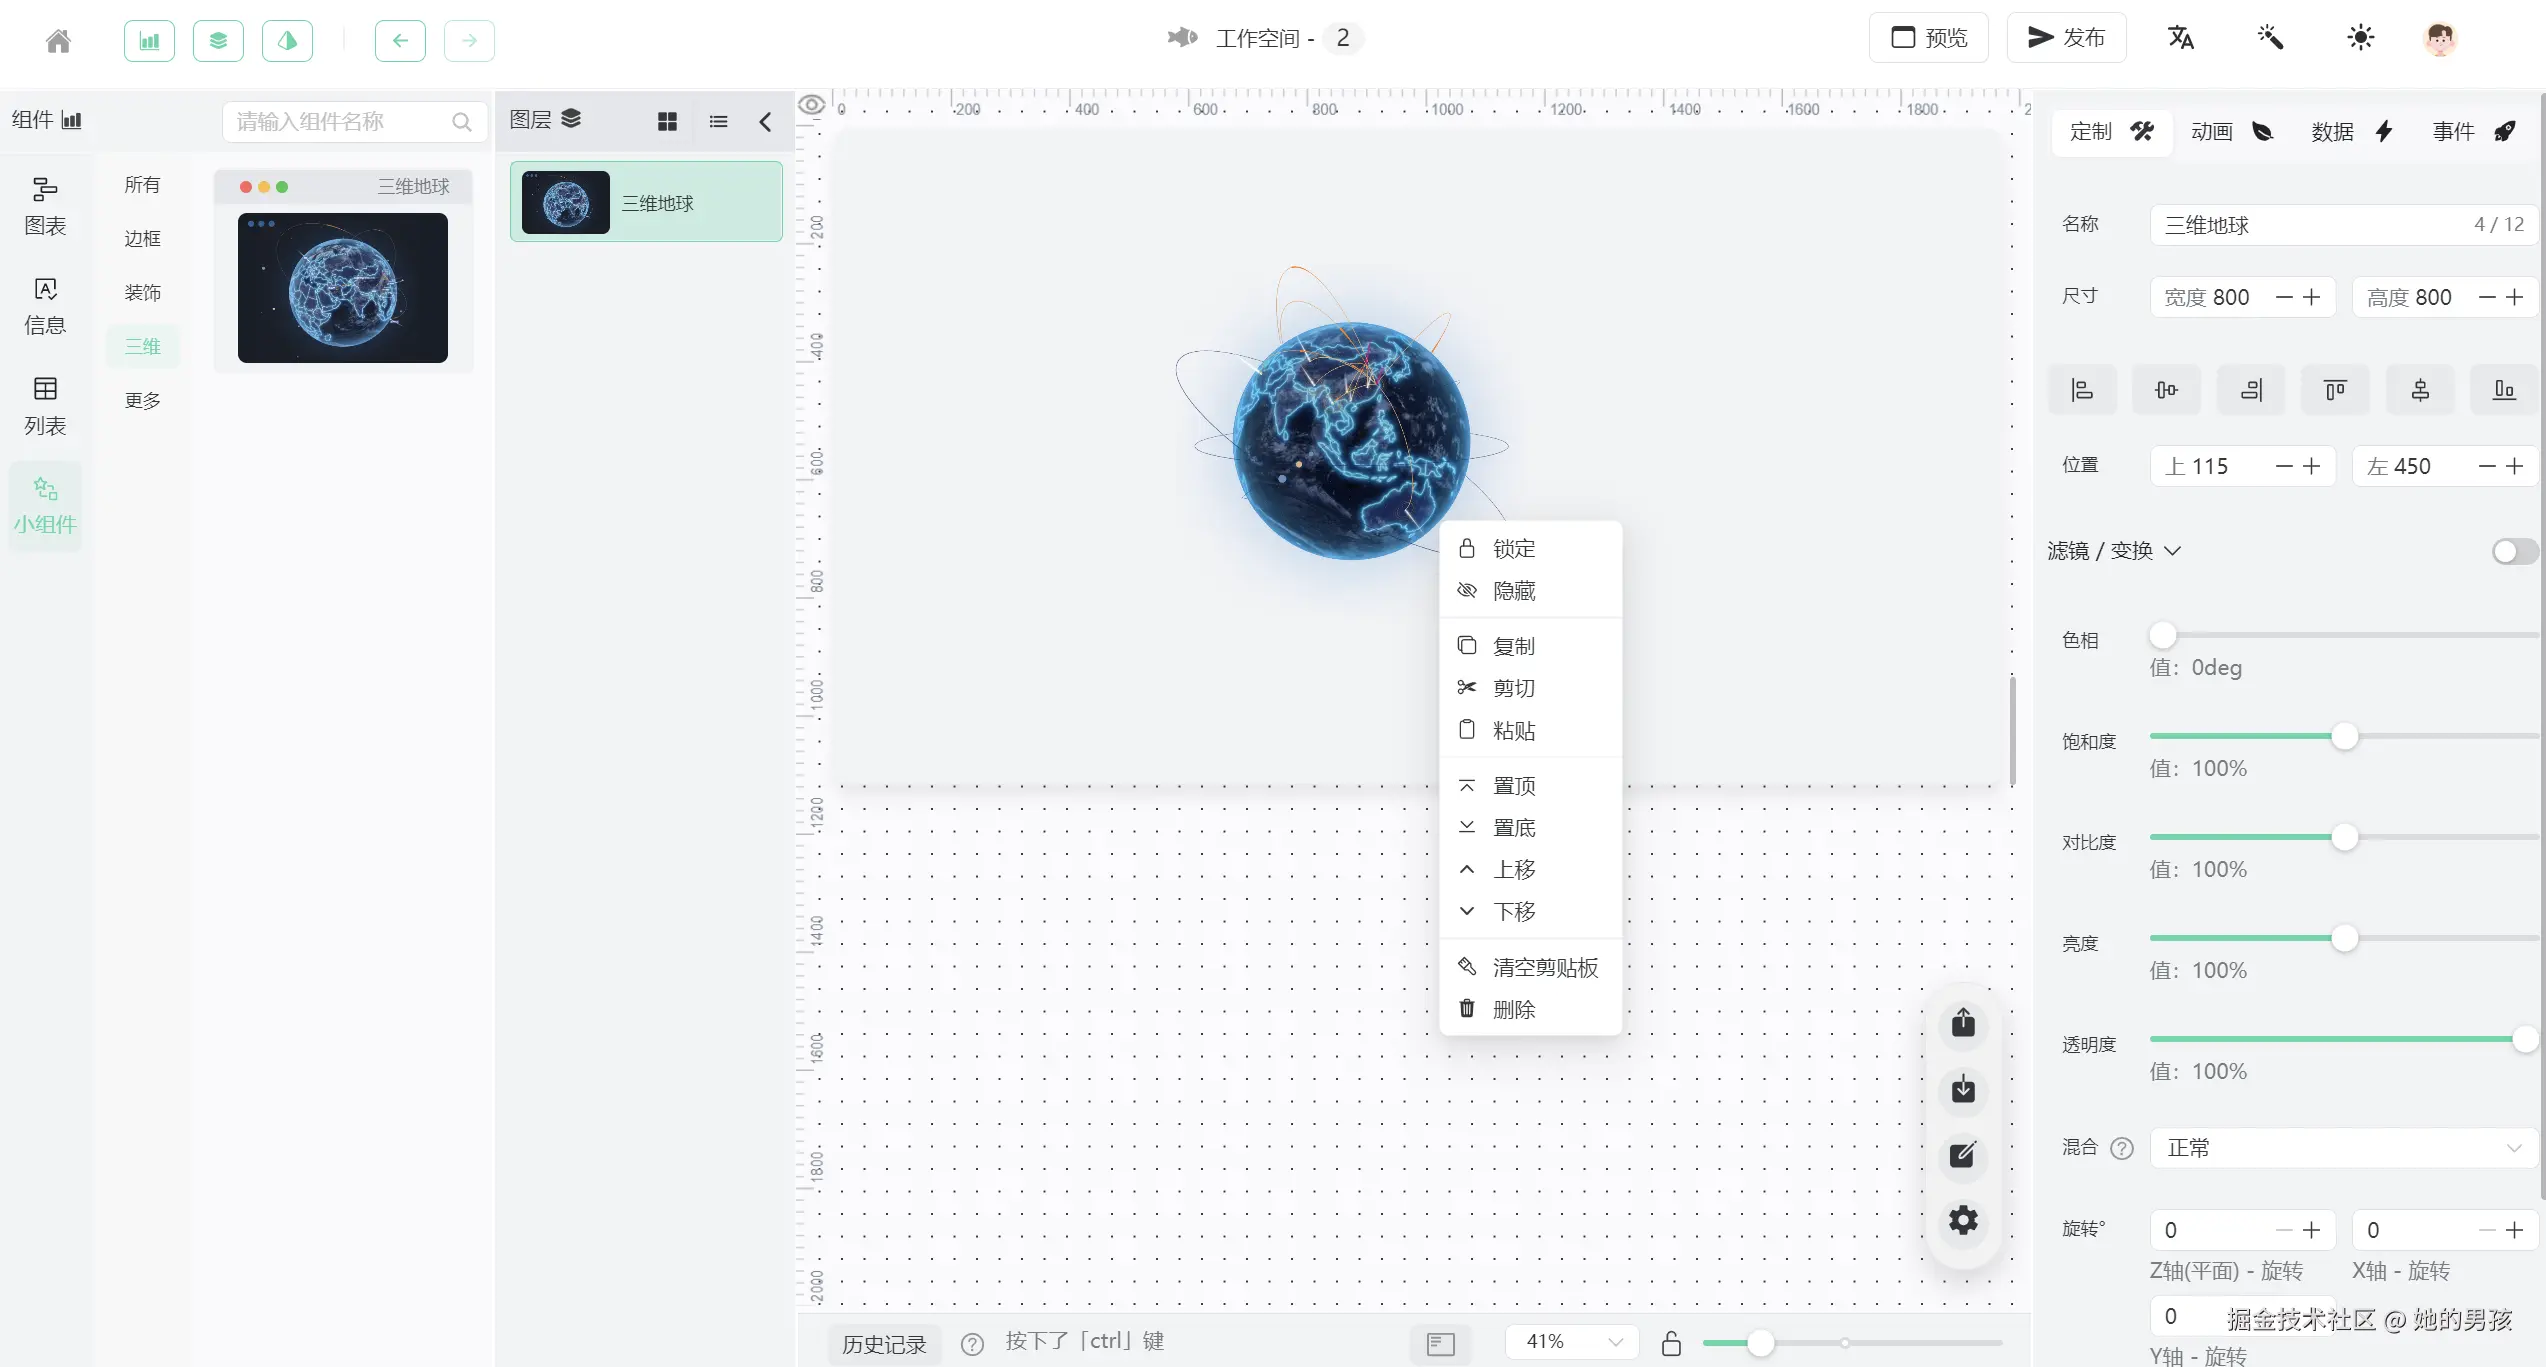Select the 图表 charts category in left sidebar
The height and width of the screenshot is (1367, 2546).
pyautogui.click(x=44, y=205)
